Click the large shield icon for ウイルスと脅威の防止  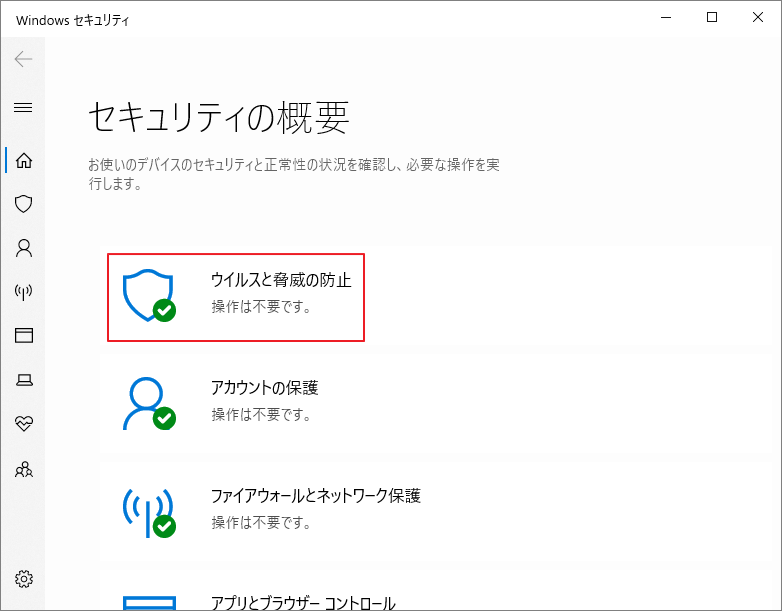coord(149,296)
